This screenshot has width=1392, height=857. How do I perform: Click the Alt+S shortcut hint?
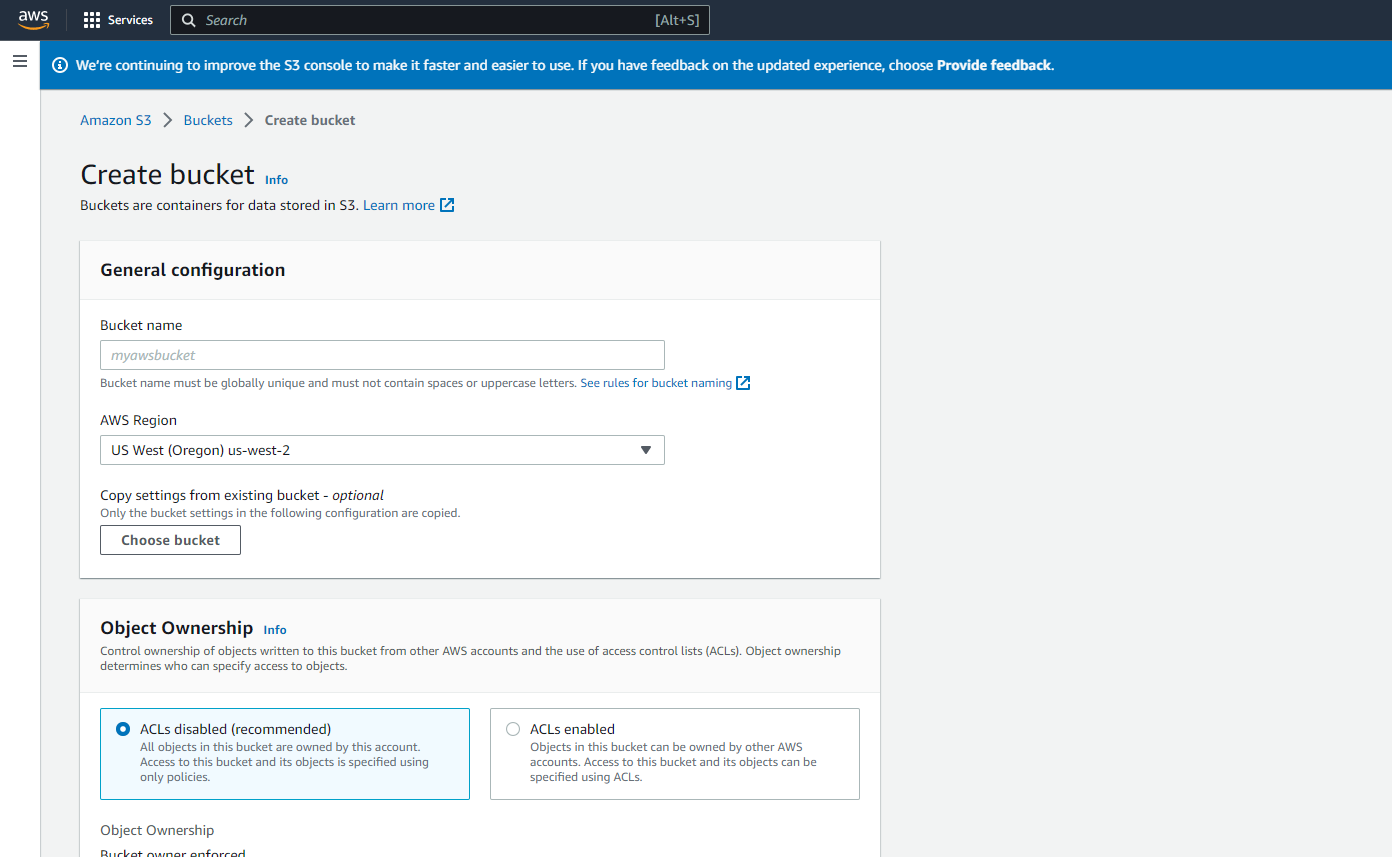click(x=677, y=20)
